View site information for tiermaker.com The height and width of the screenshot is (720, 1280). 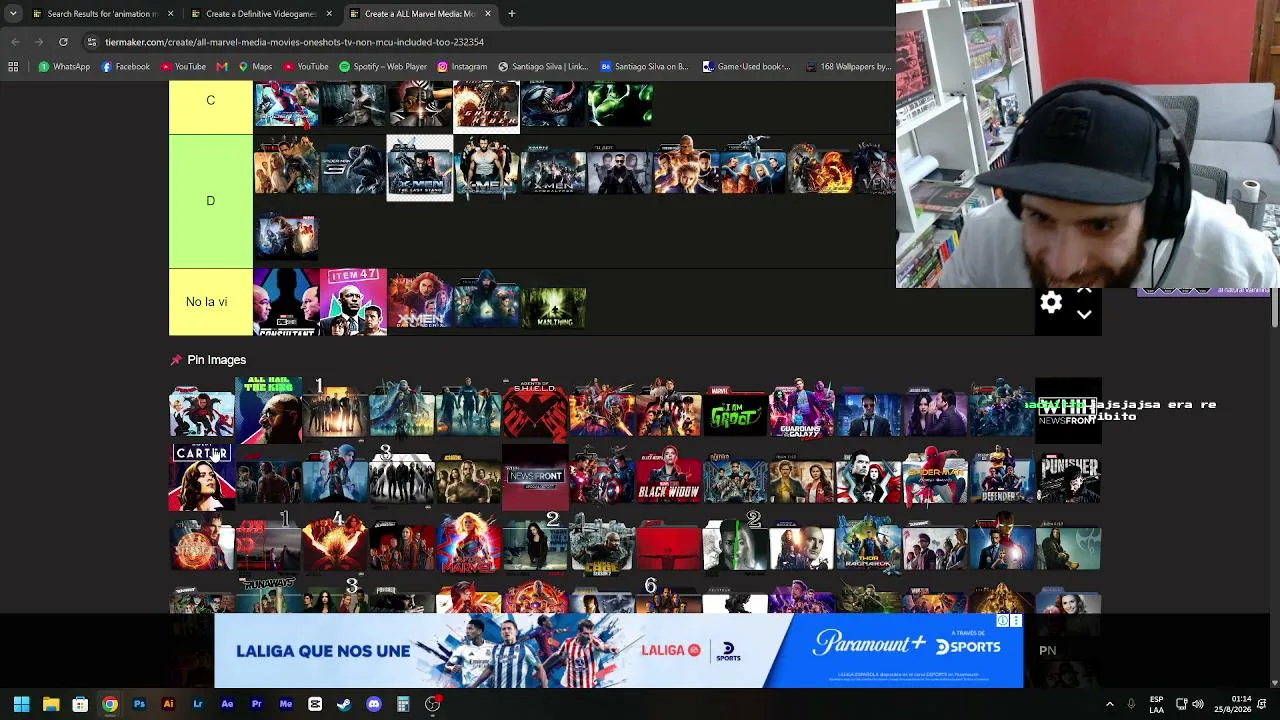coord(92,42)
